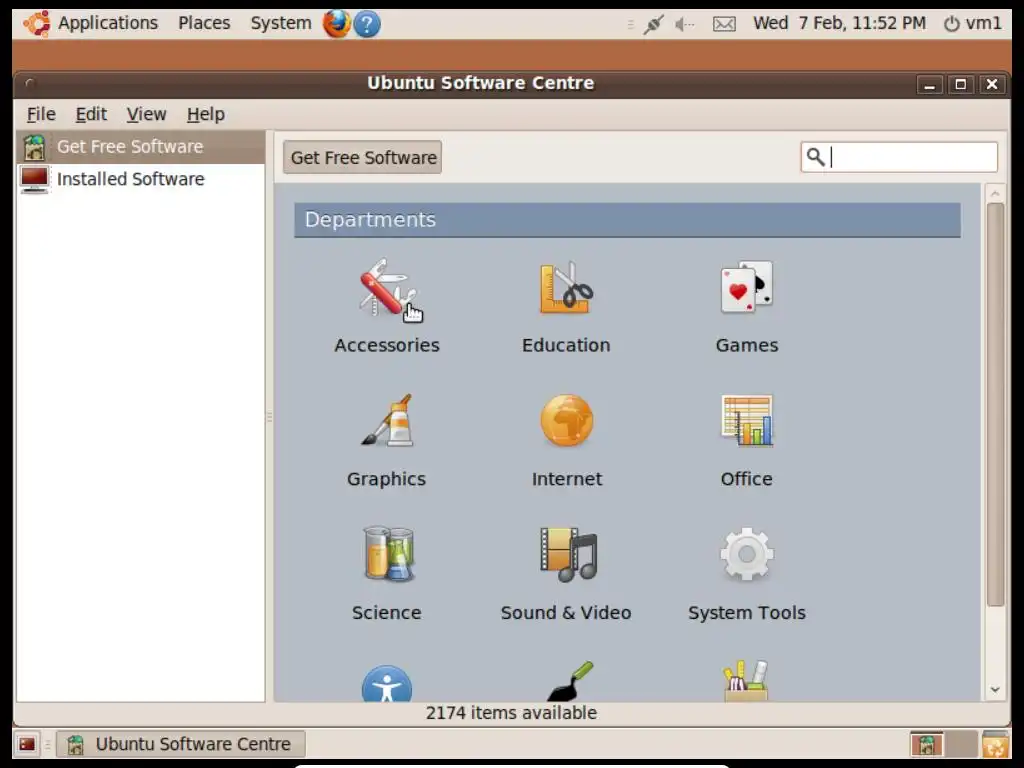The image size is (1024, 768).
Task: Click the Accessories label text
Action: pos(387,345)
